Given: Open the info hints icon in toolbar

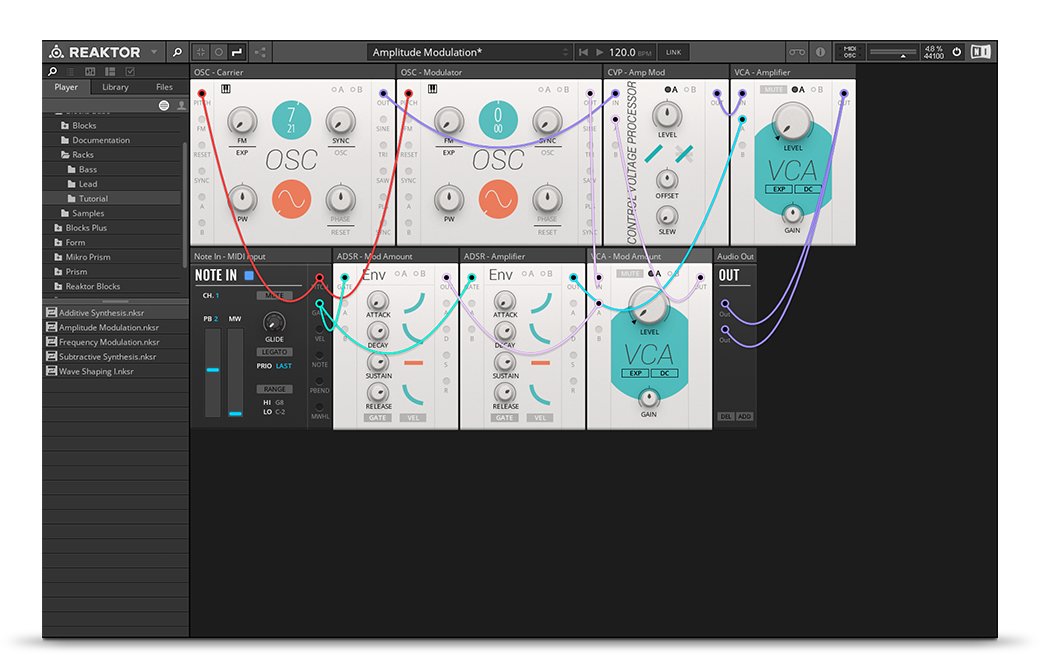Looking at the screenshot, I should [x=820, y=52].
